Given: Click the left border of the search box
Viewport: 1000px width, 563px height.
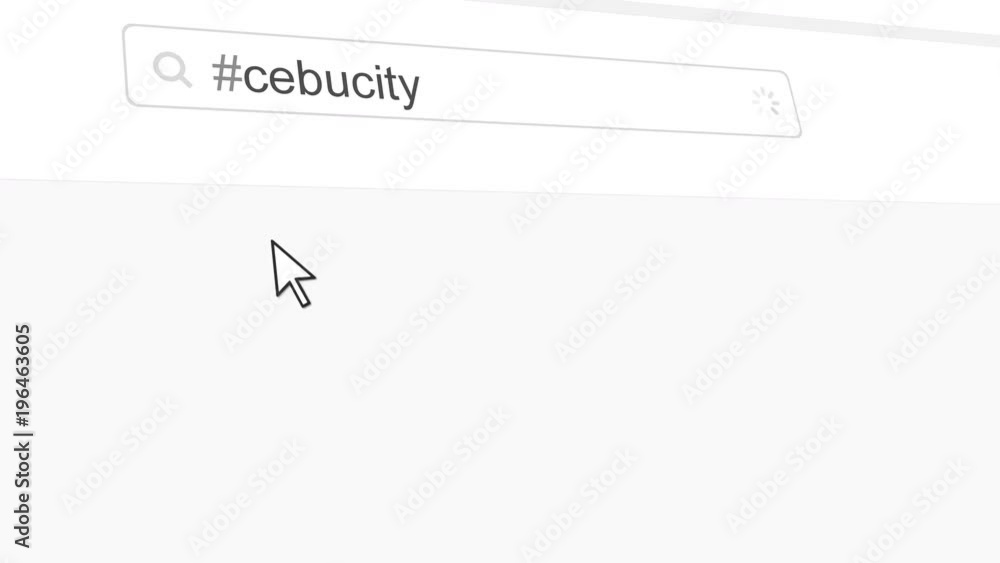Looking at the screenshot, I should tap(126, 66).
